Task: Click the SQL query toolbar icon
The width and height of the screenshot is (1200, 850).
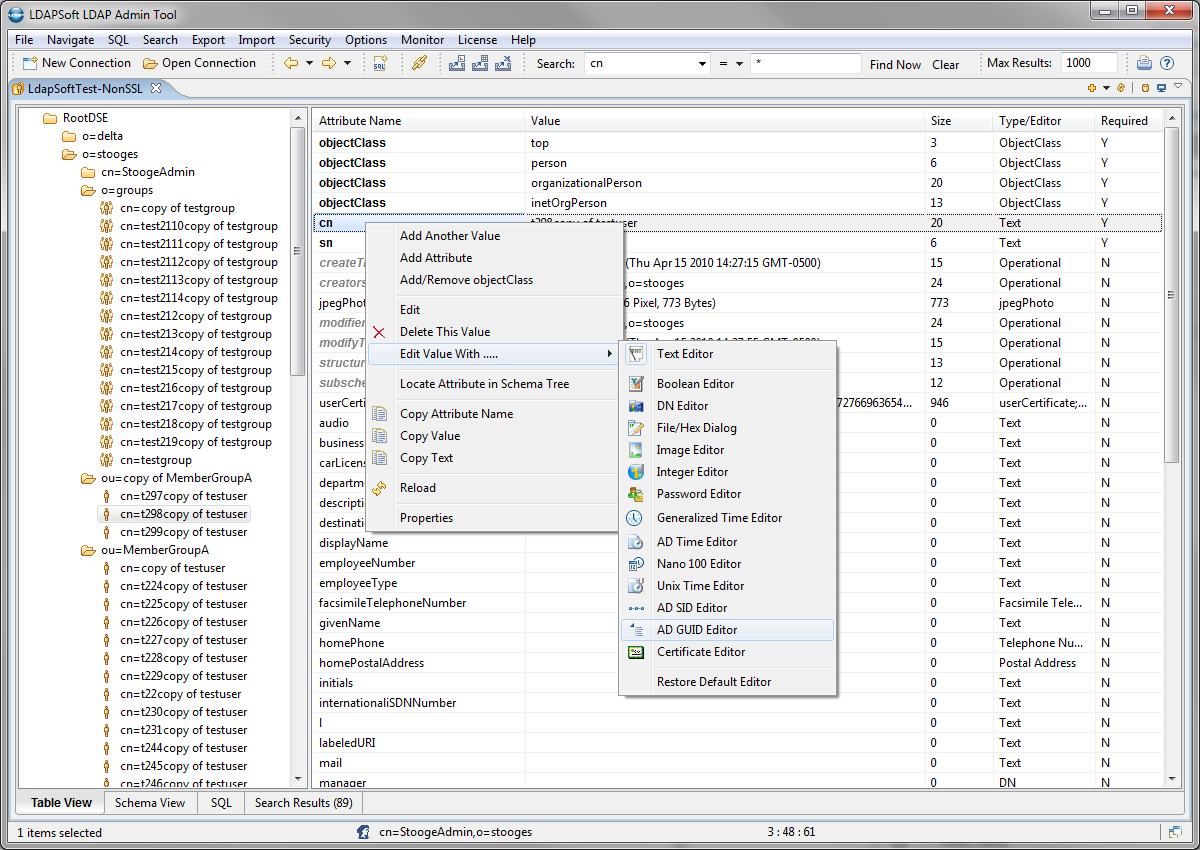Action: pyautogui.click(x=380, y=63)
